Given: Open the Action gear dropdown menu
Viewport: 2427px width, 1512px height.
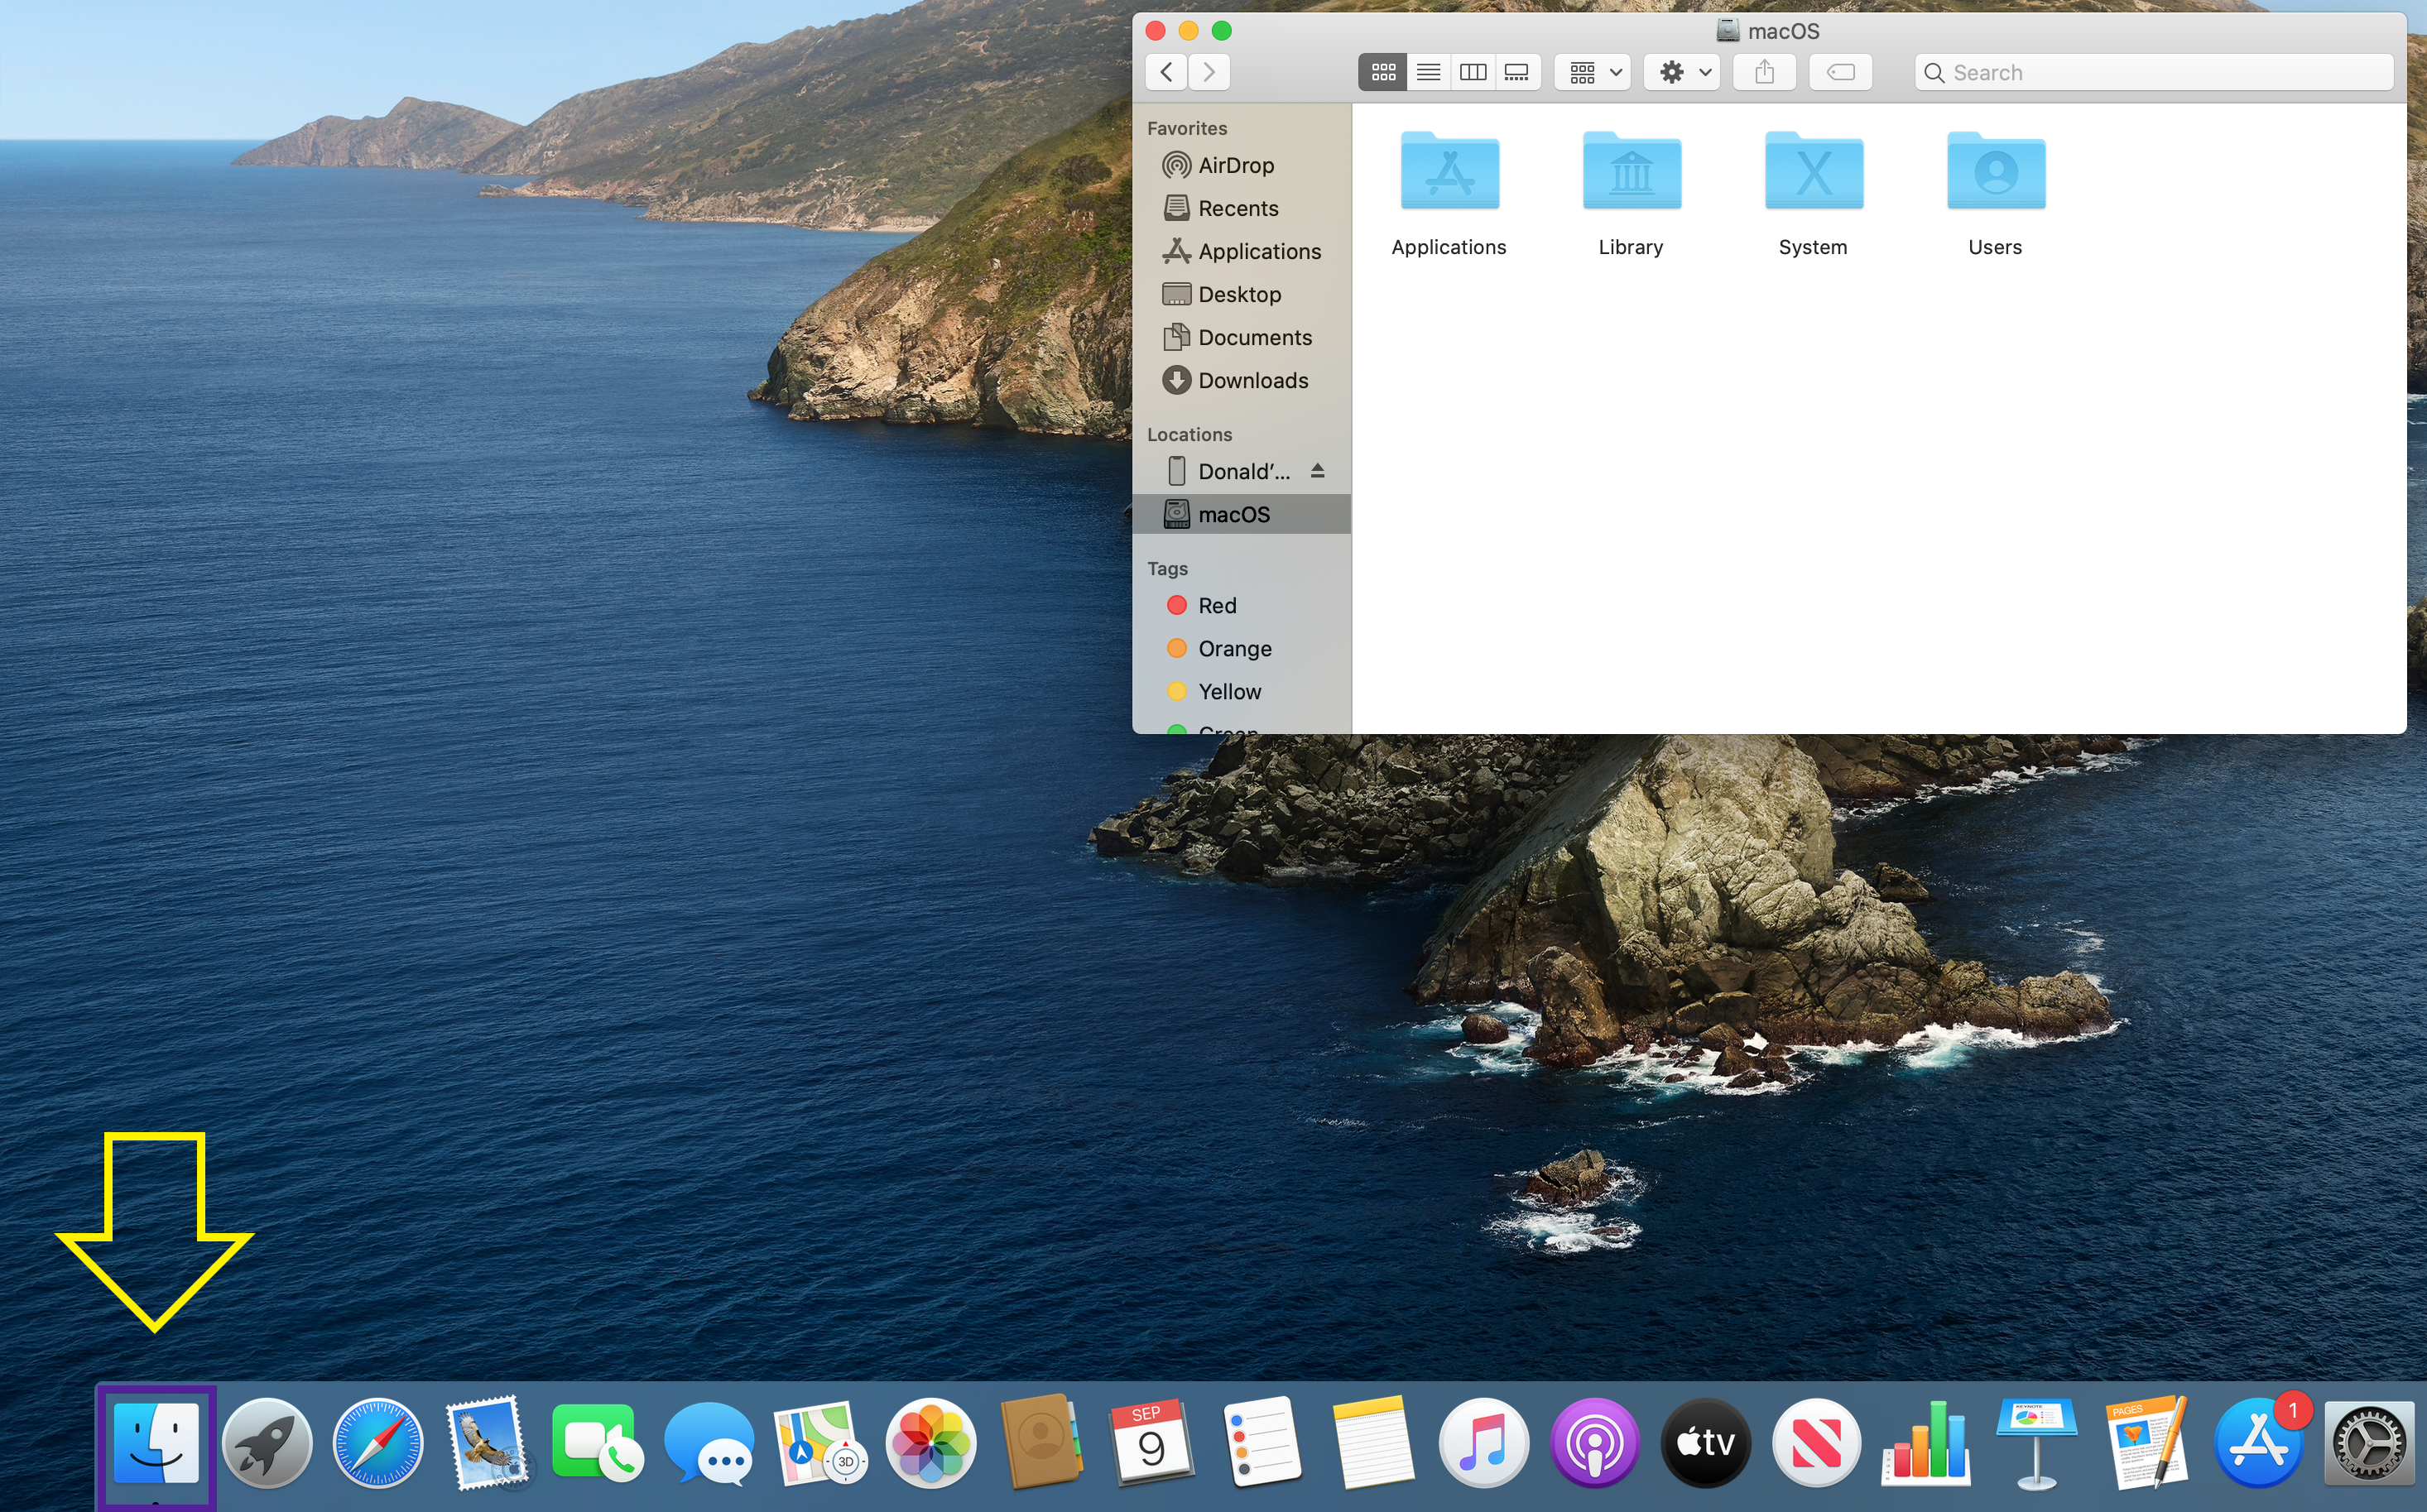Looking at the screenshot, I should tap(1683, 72).
